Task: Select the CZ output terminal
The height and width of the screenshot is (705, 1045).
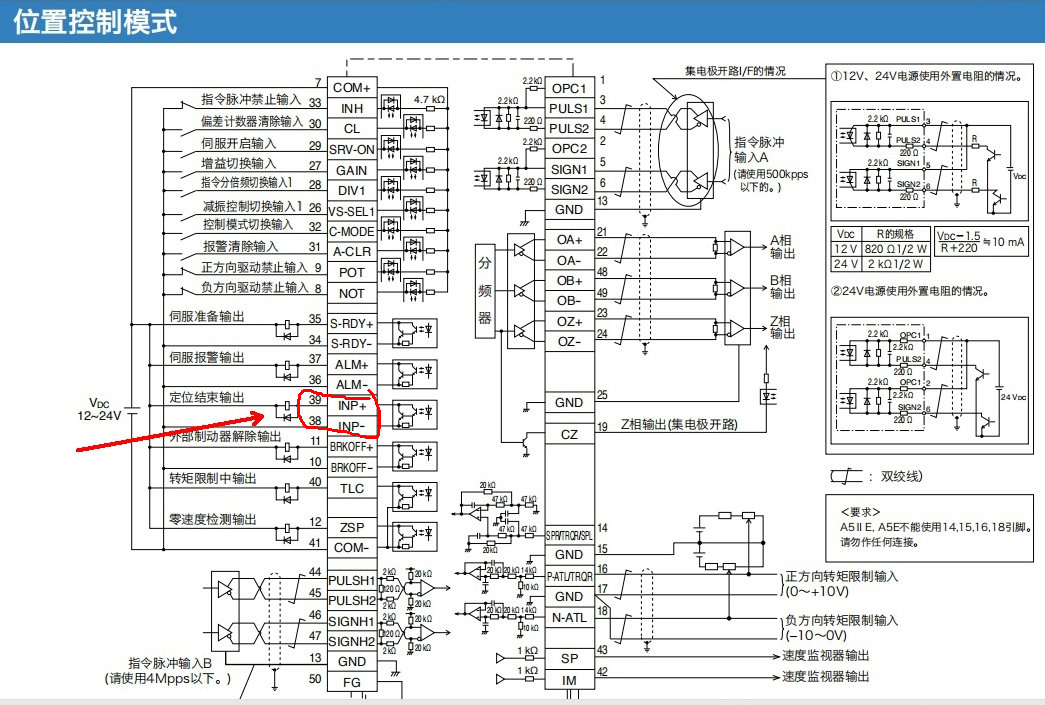Action: [x=569, y=435]
